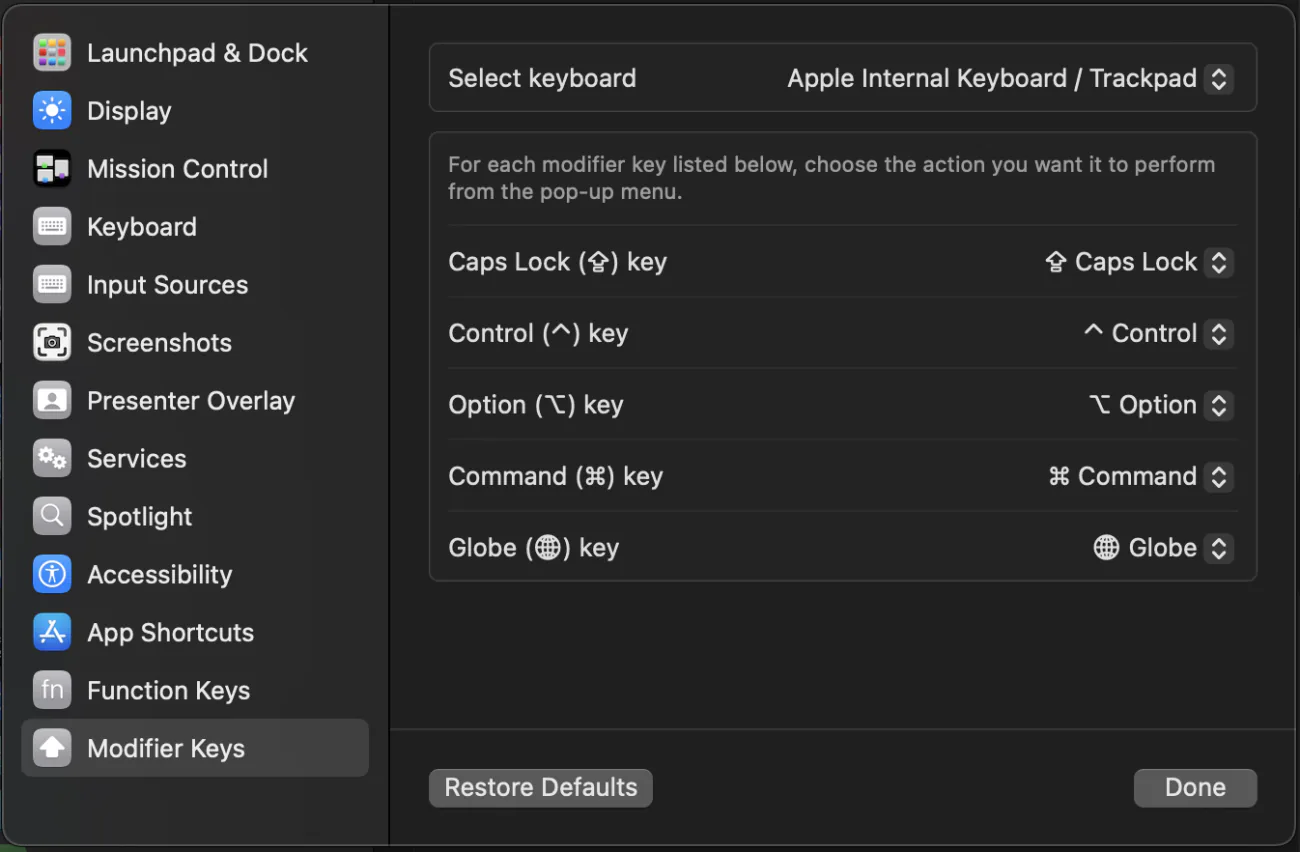
Task: Click the Restore Defaults button
Action: click(541, 788)
